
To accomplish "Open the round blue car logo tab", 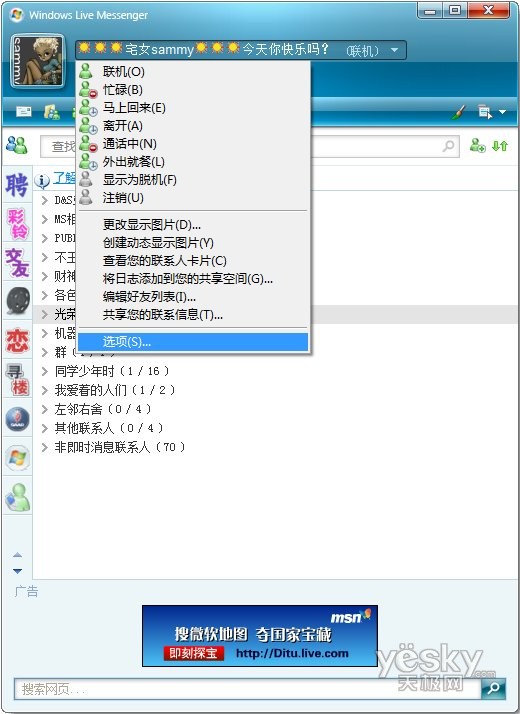I will (18, 419).
